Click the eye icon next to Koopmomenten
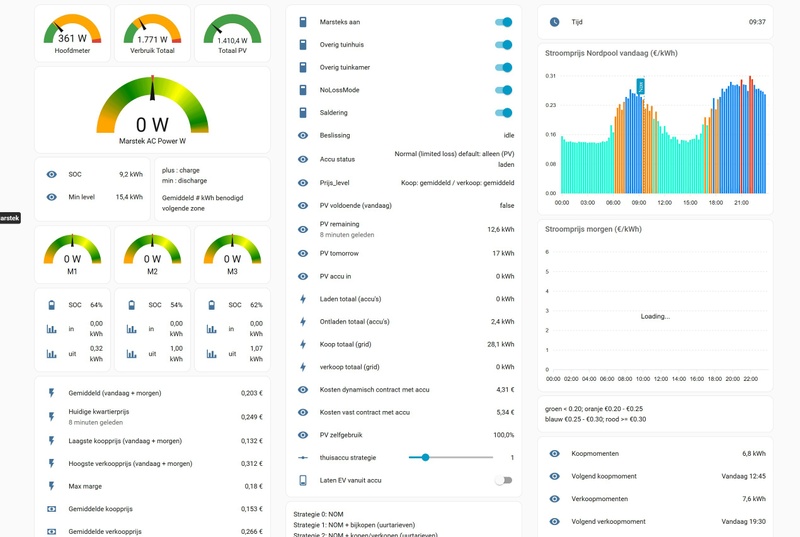This screenshot has width=800, height=537. [x=555, y=453]
